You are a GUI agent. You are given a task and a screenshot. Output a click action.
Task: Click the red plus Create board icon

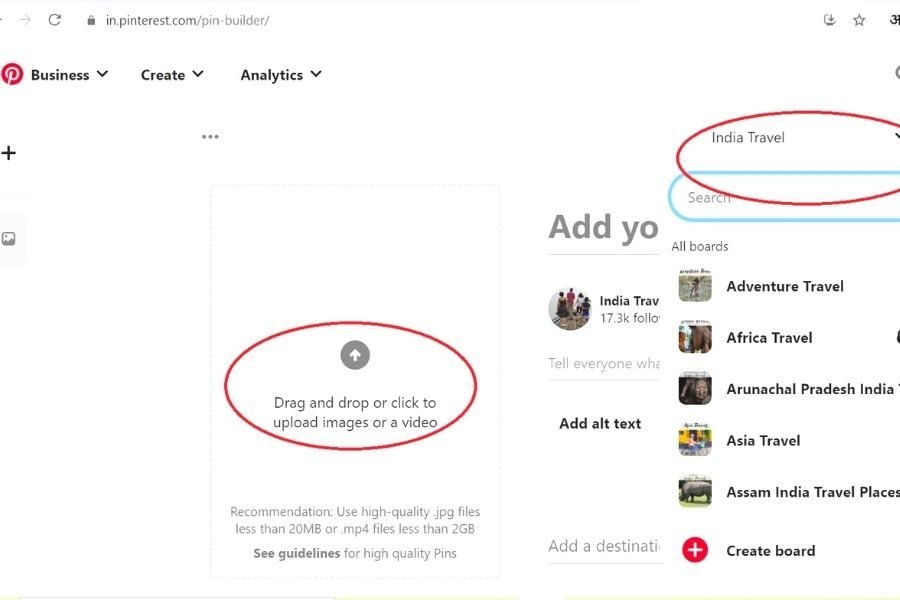point(695,550)
